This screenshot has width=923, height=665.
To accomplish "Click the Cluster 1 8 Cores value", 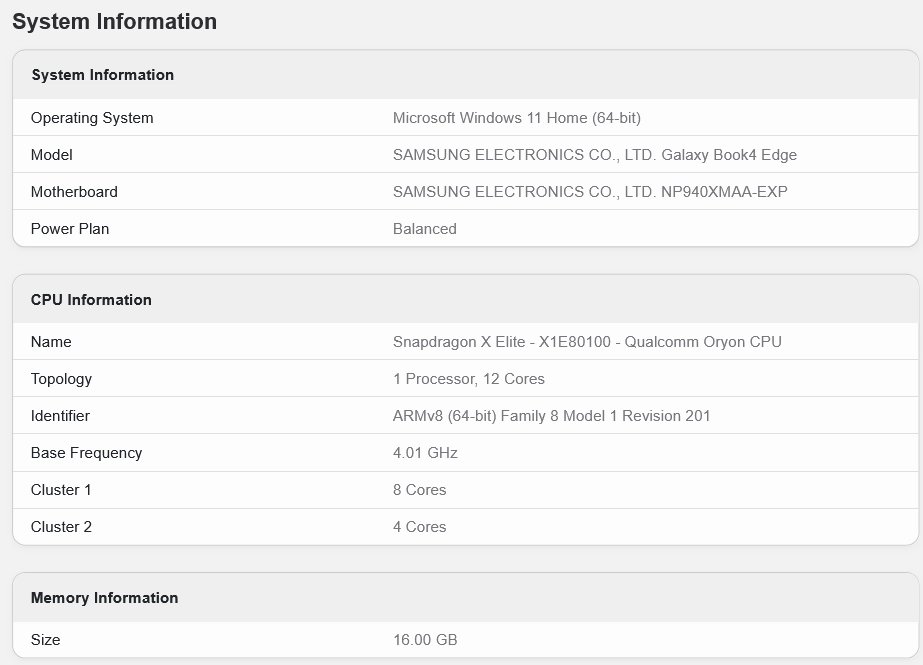I will (x=419, y=490).
